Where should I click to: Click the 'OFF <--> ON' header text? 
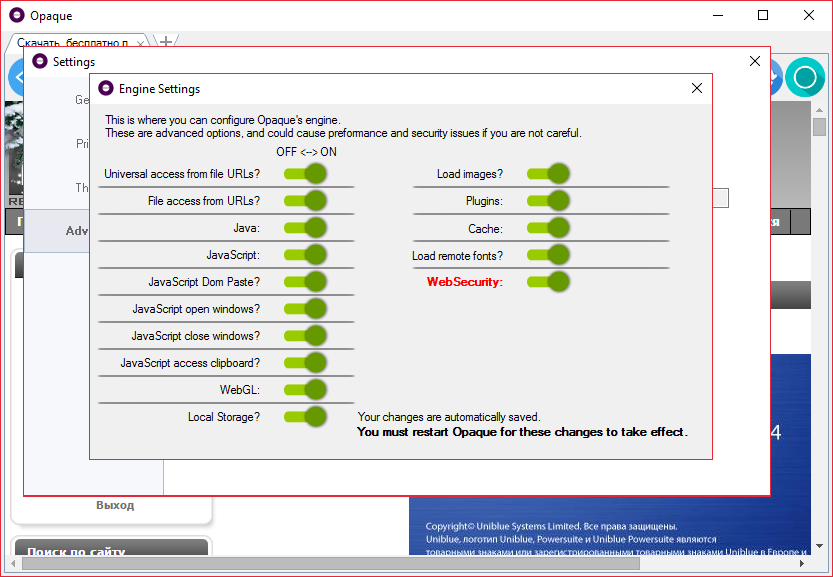coord(306,152)
